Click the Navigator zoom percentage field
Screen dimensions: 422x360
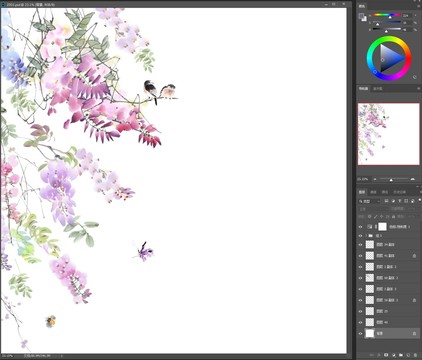[363, 179]
